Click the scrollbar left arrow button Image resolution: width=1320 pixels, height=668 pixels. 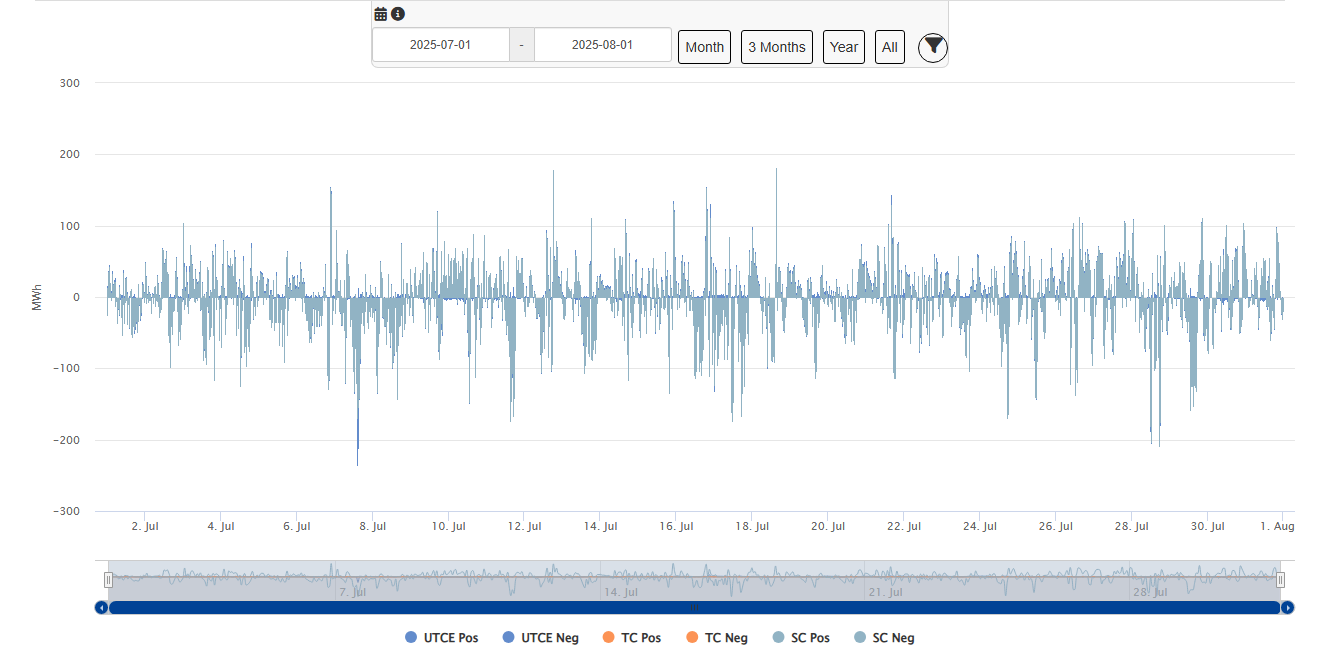click(101, 607)
